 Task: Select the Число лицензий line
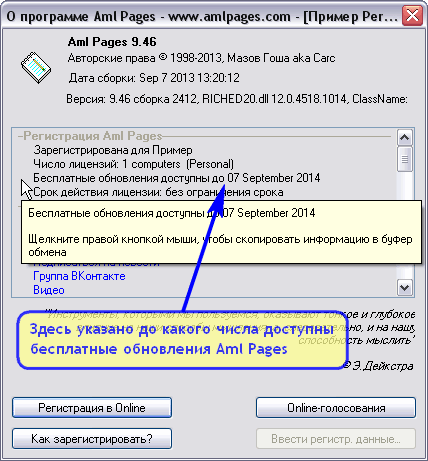point(133,164)
